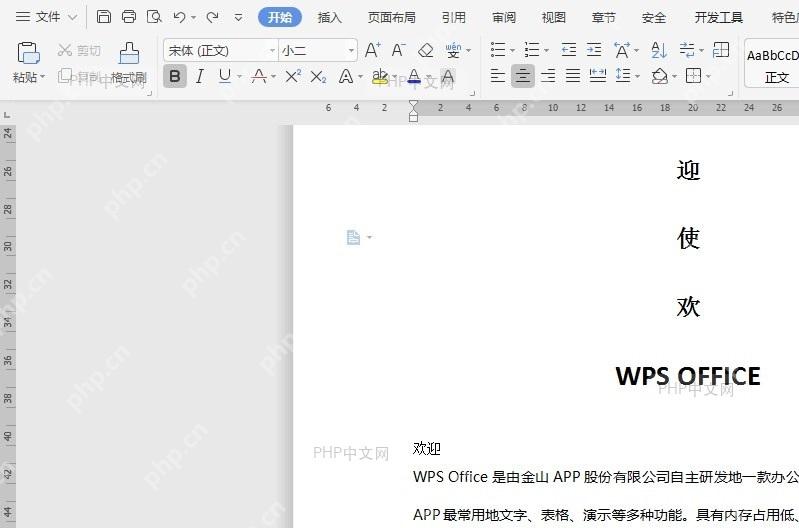This screenshot has width=799, height=528.
Task: Open the line spacing dropdown arrow
Action: (x=637, y=76)
